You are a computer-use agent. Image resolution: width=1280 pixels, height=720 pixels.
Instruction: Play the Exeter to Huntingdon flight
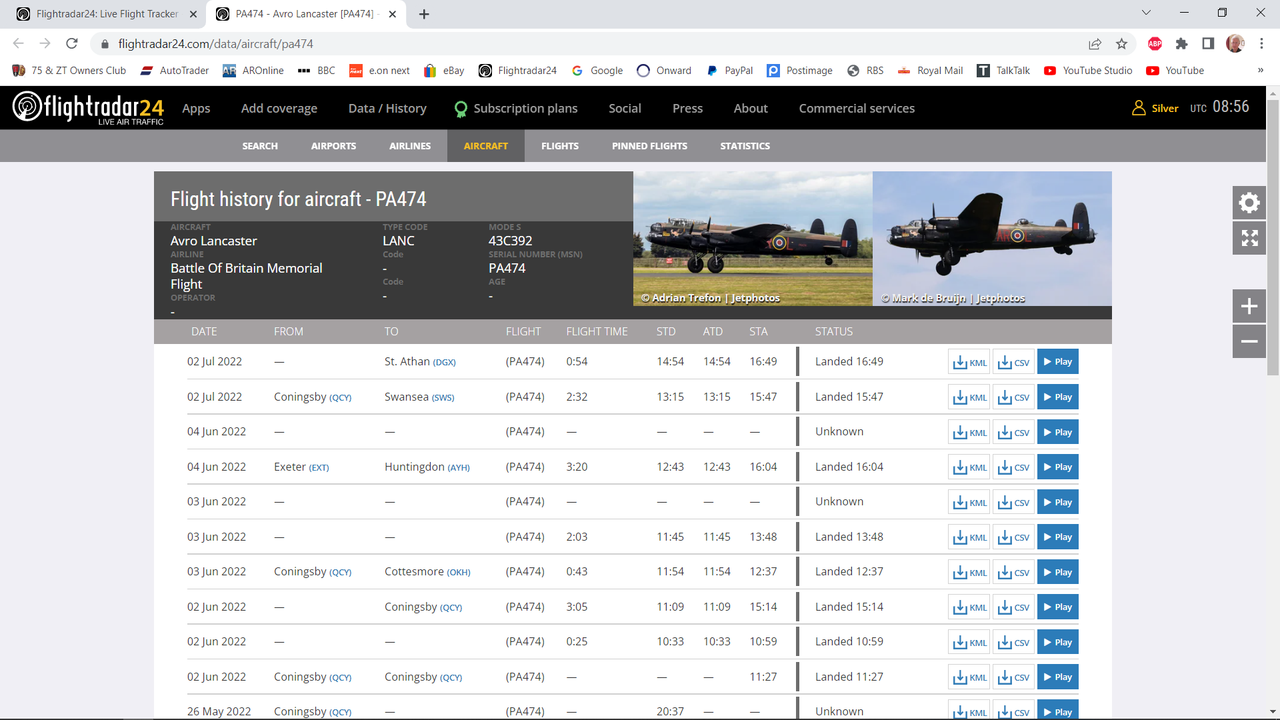1057,467
